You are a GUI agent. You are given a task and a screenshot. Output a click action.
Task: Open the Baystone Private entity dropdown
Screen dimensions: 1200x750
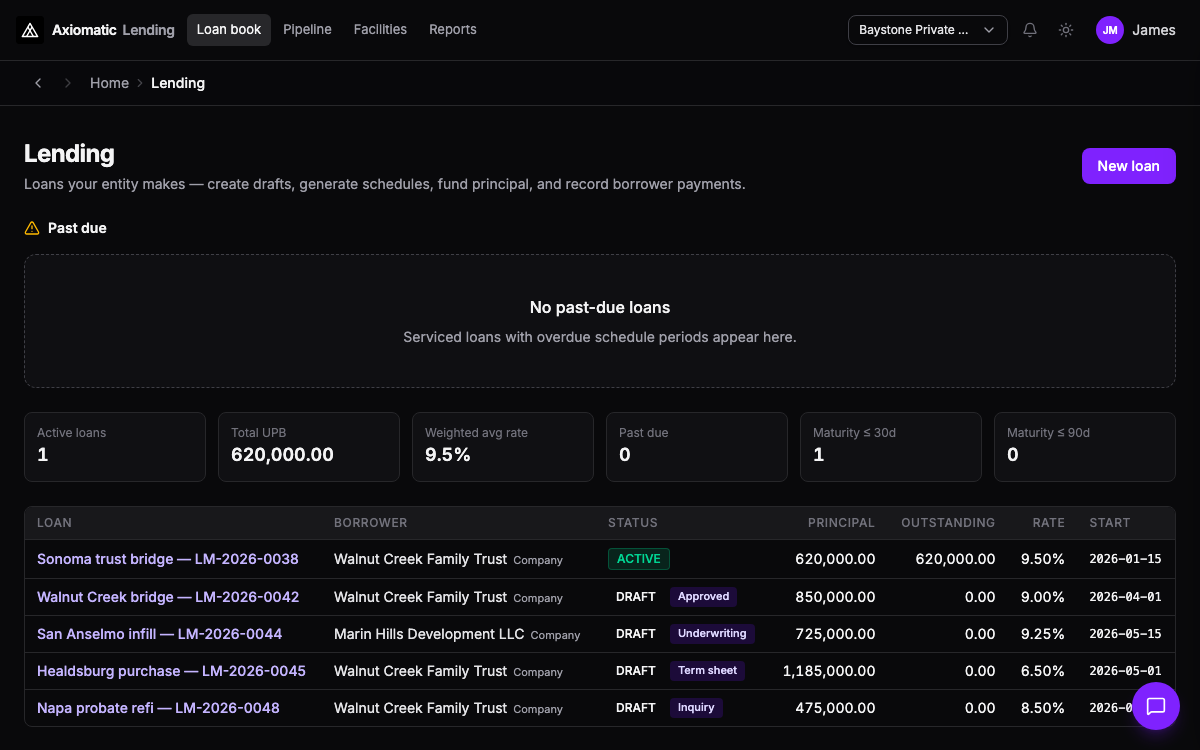927,30
